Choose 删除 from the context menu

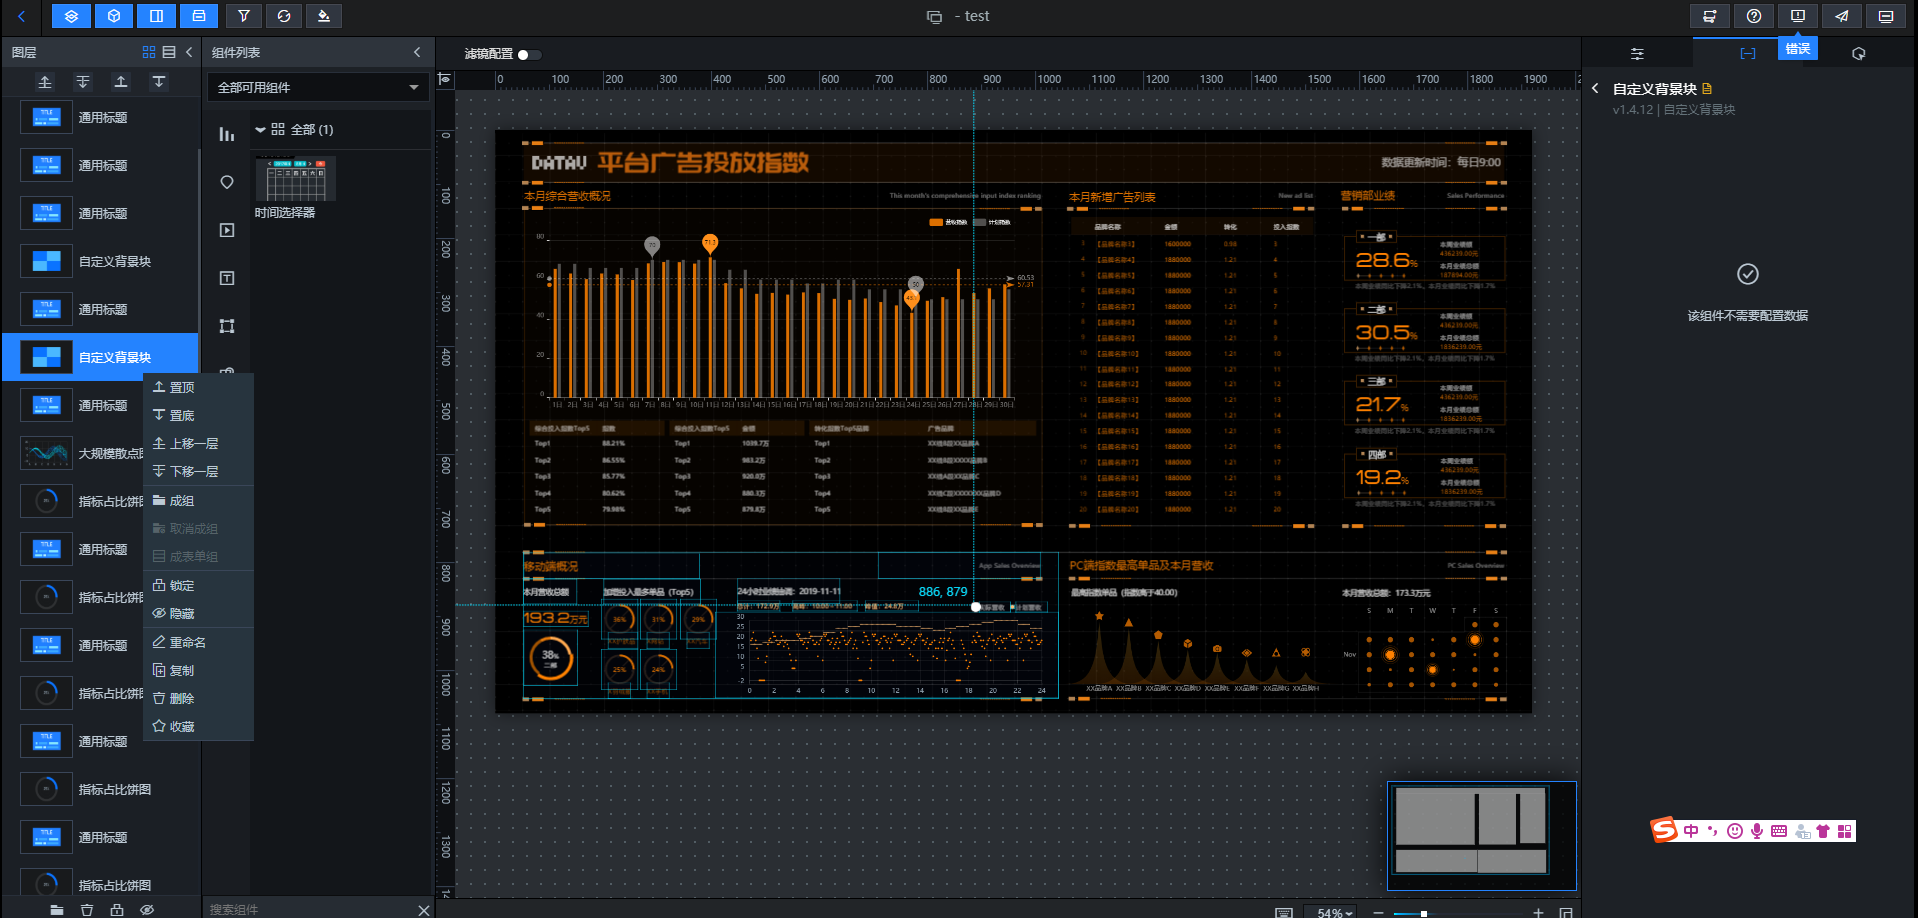point(198,699)
